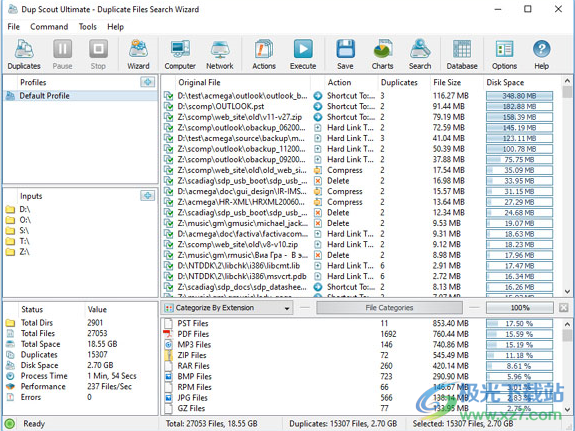Toggle checkbox icon for msvcrt.pdb row
Viewport: 575px width, 431px height.
pos(168,277)
